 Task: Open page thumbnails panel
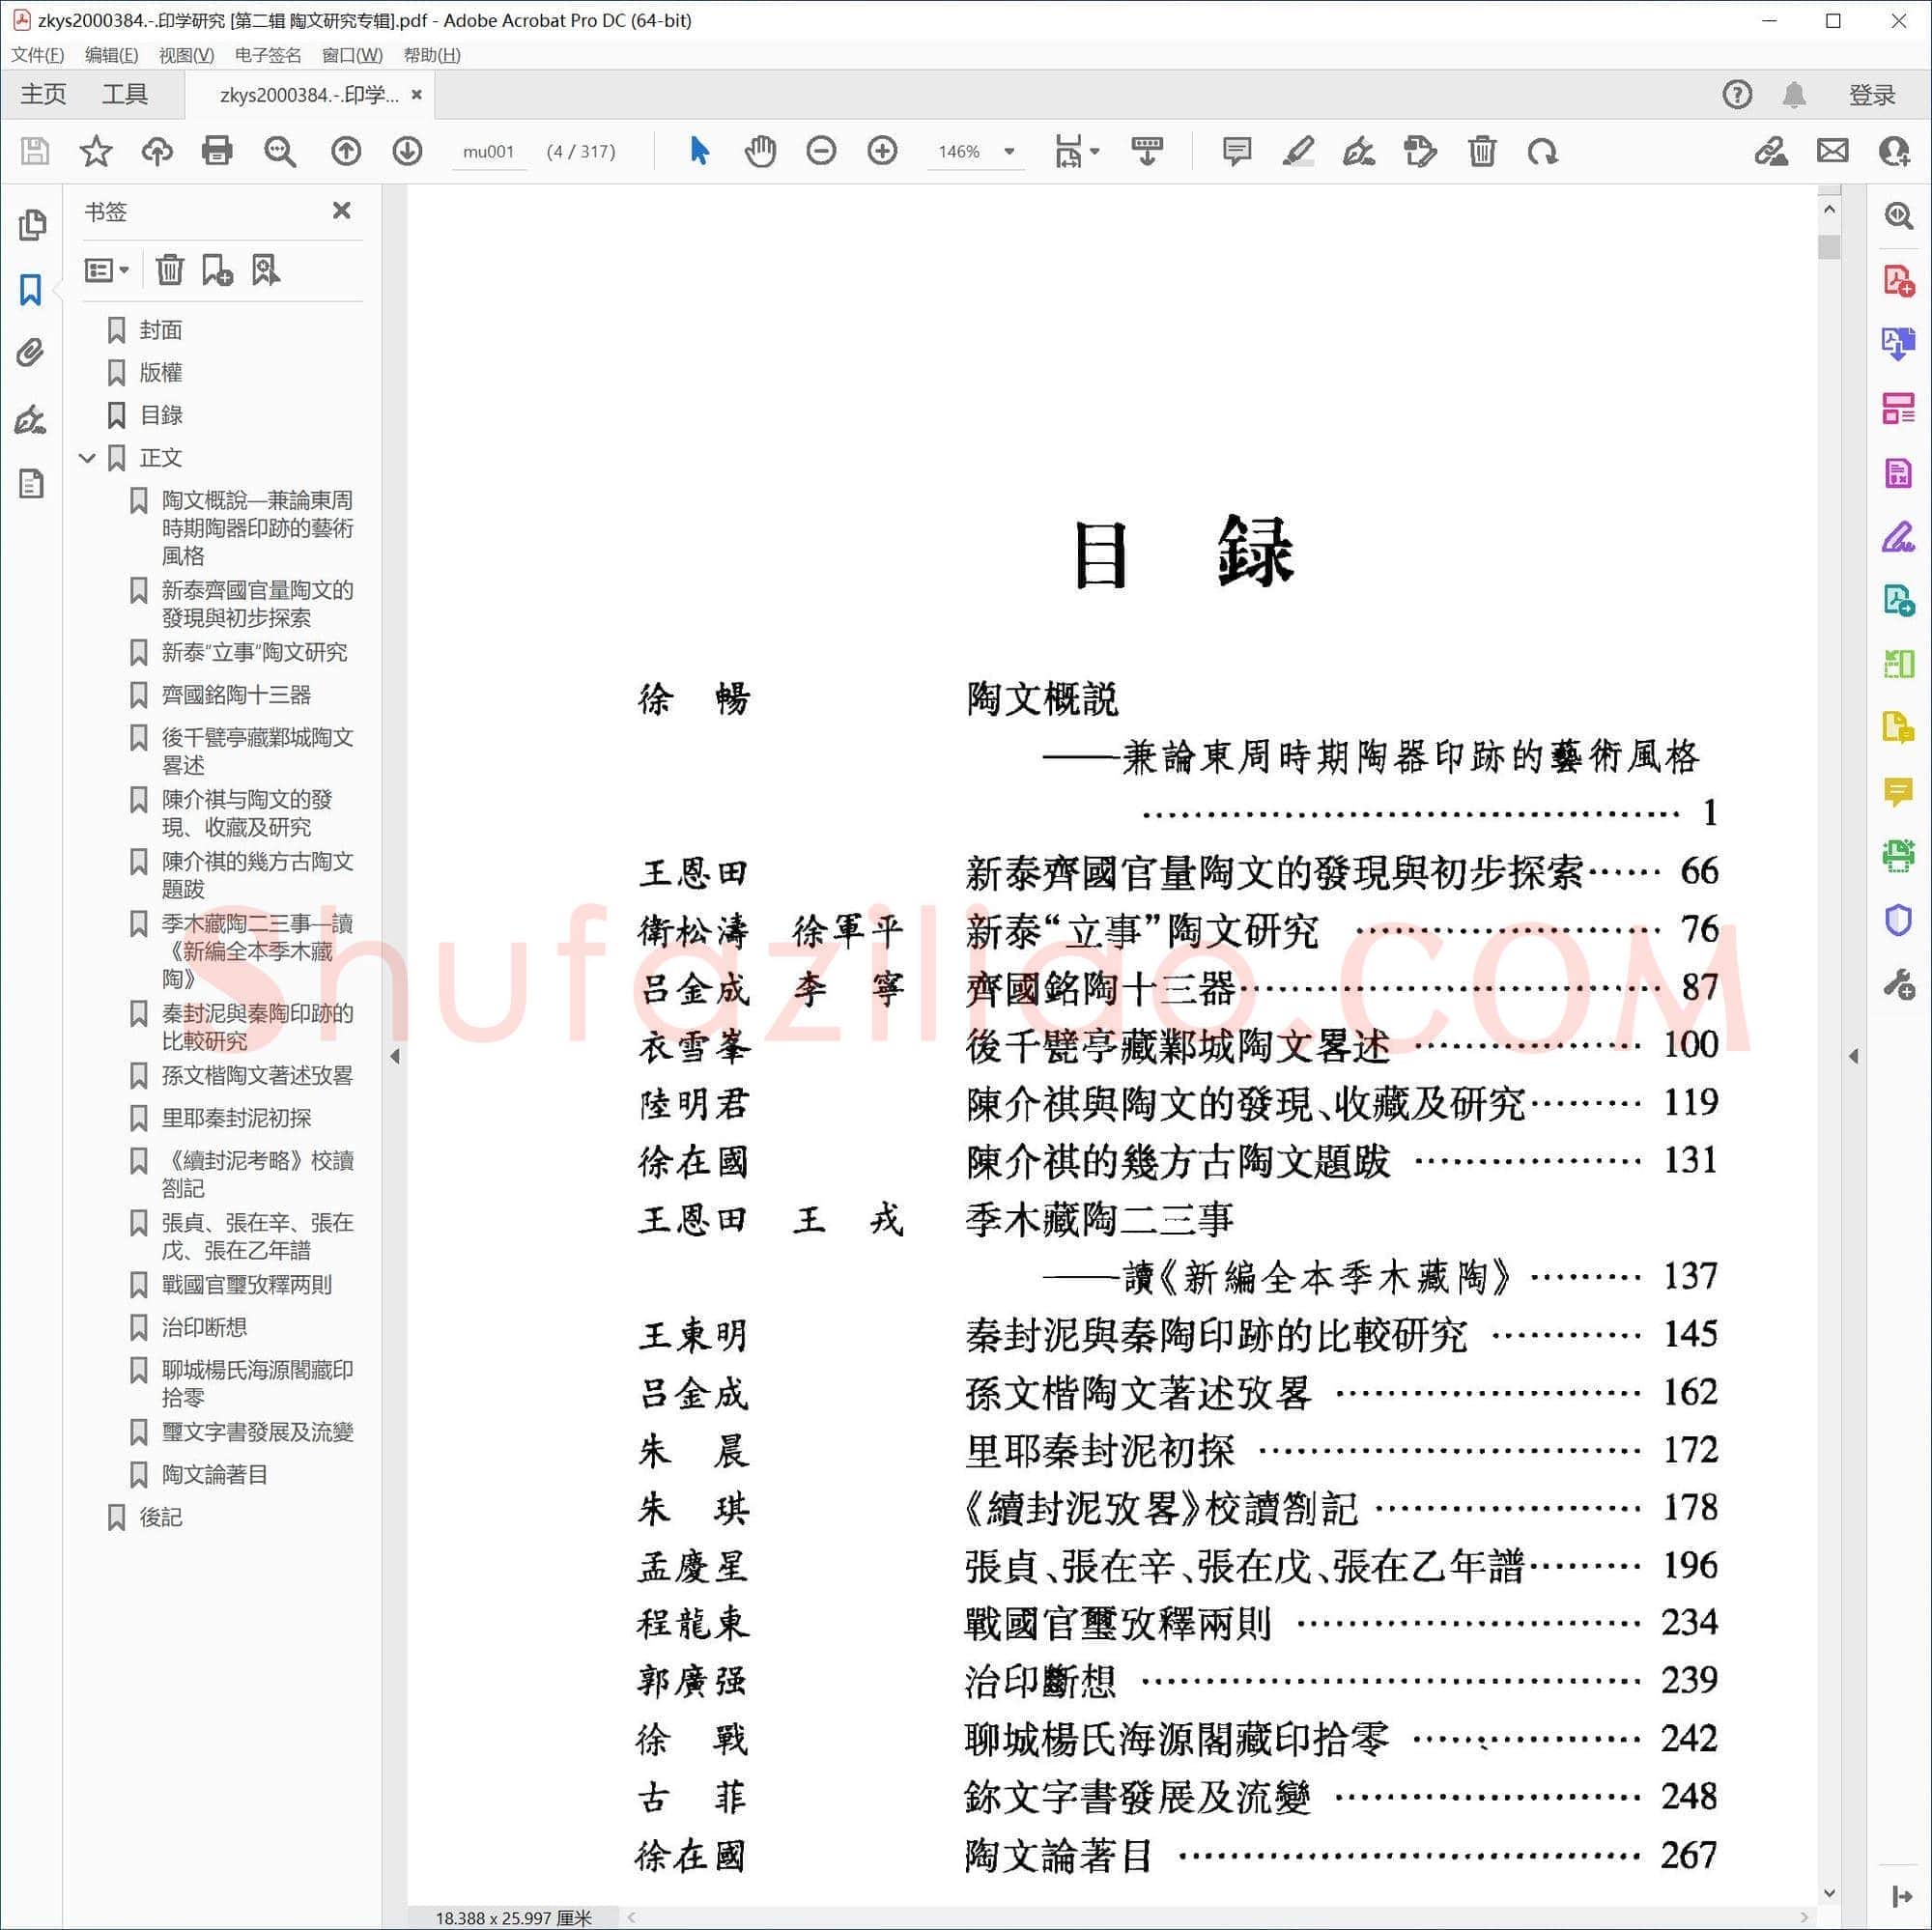tap(32, 225)
